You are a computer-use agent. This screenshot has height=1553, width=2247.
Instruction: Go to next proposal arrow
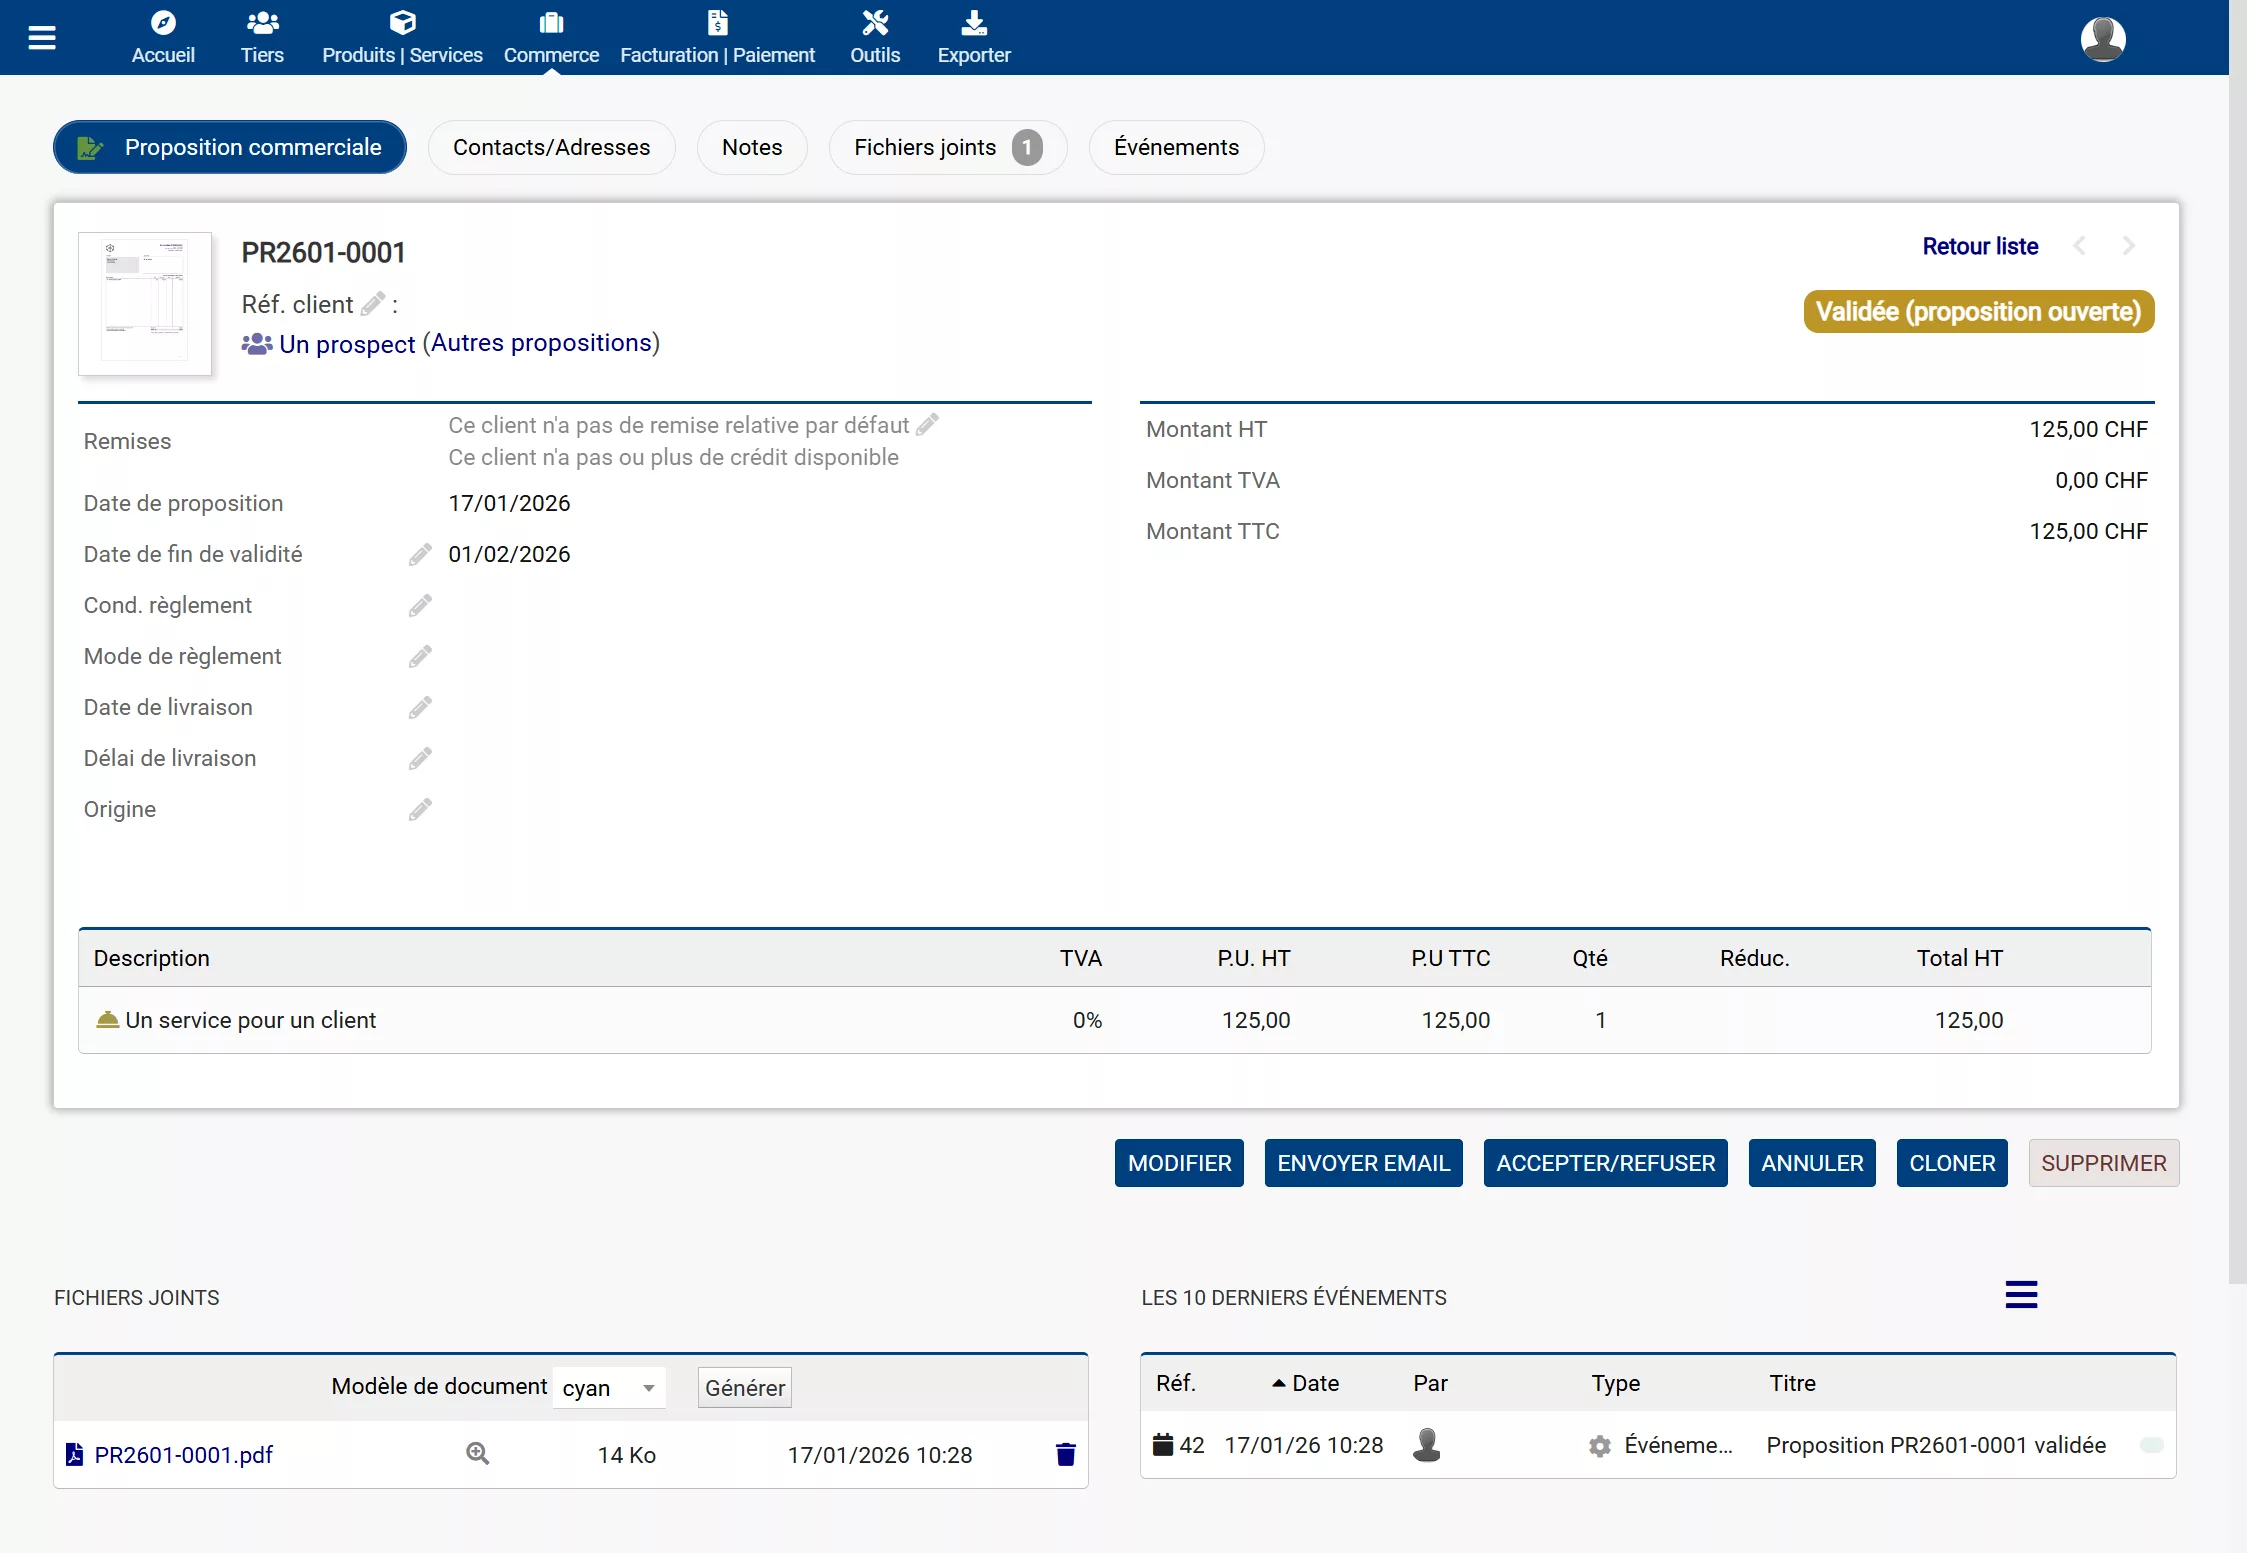coord(2129,246)
